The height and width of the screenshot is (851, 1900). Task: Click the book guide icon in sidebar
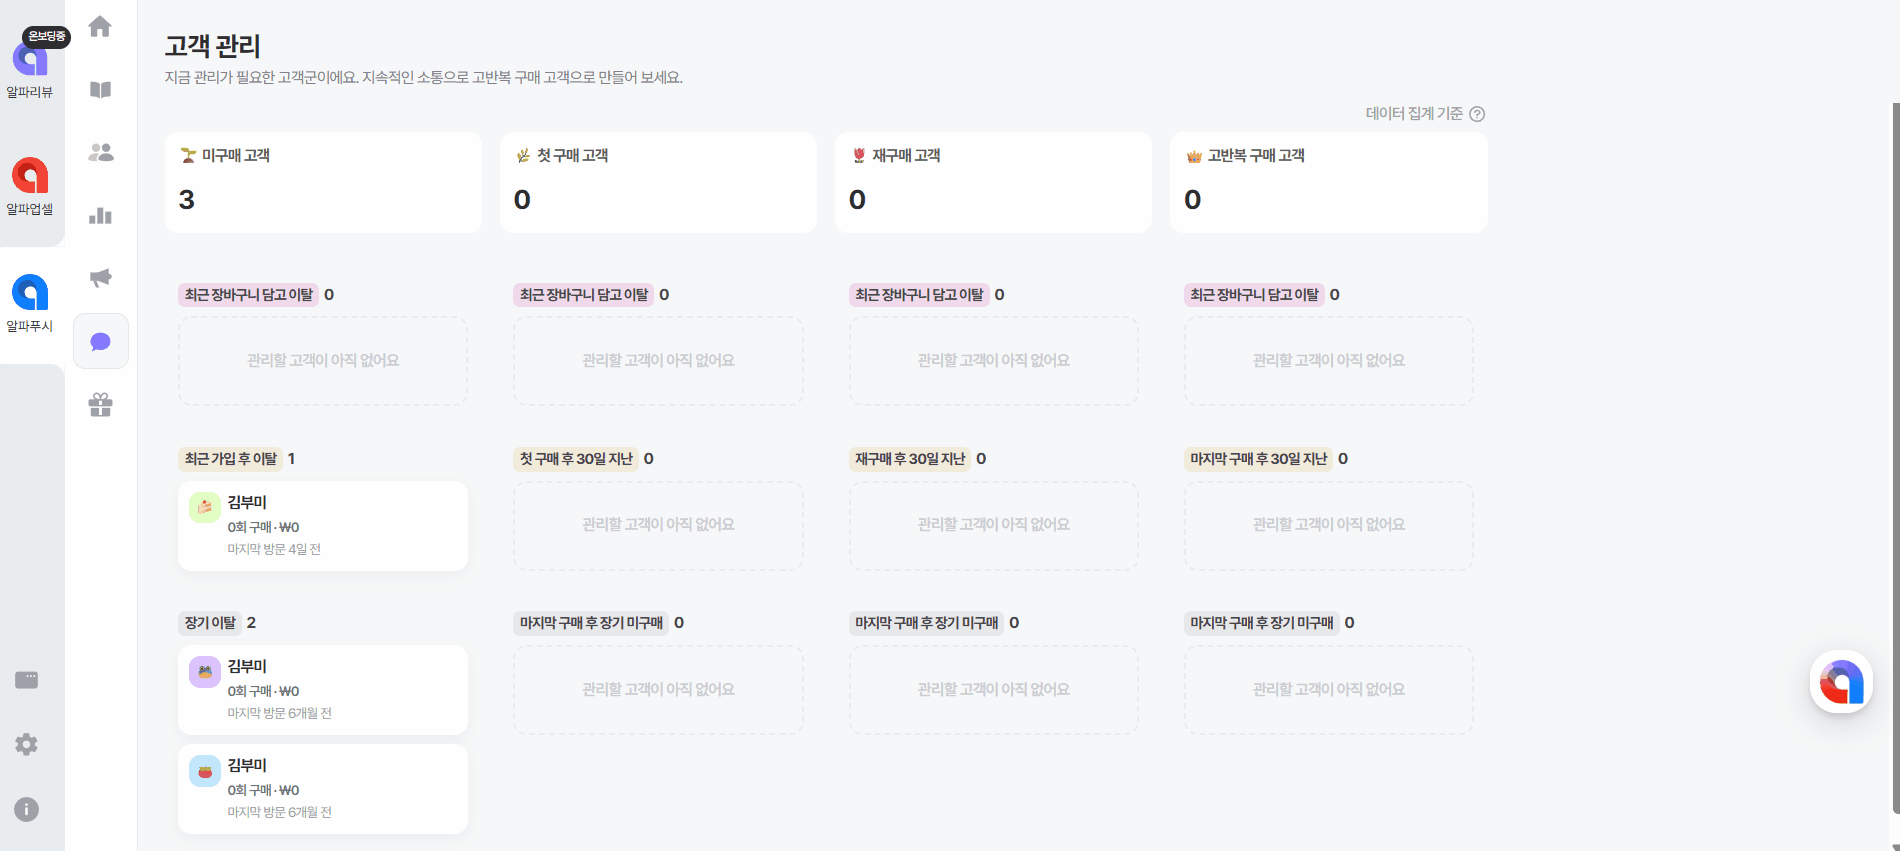click(100, 90)
